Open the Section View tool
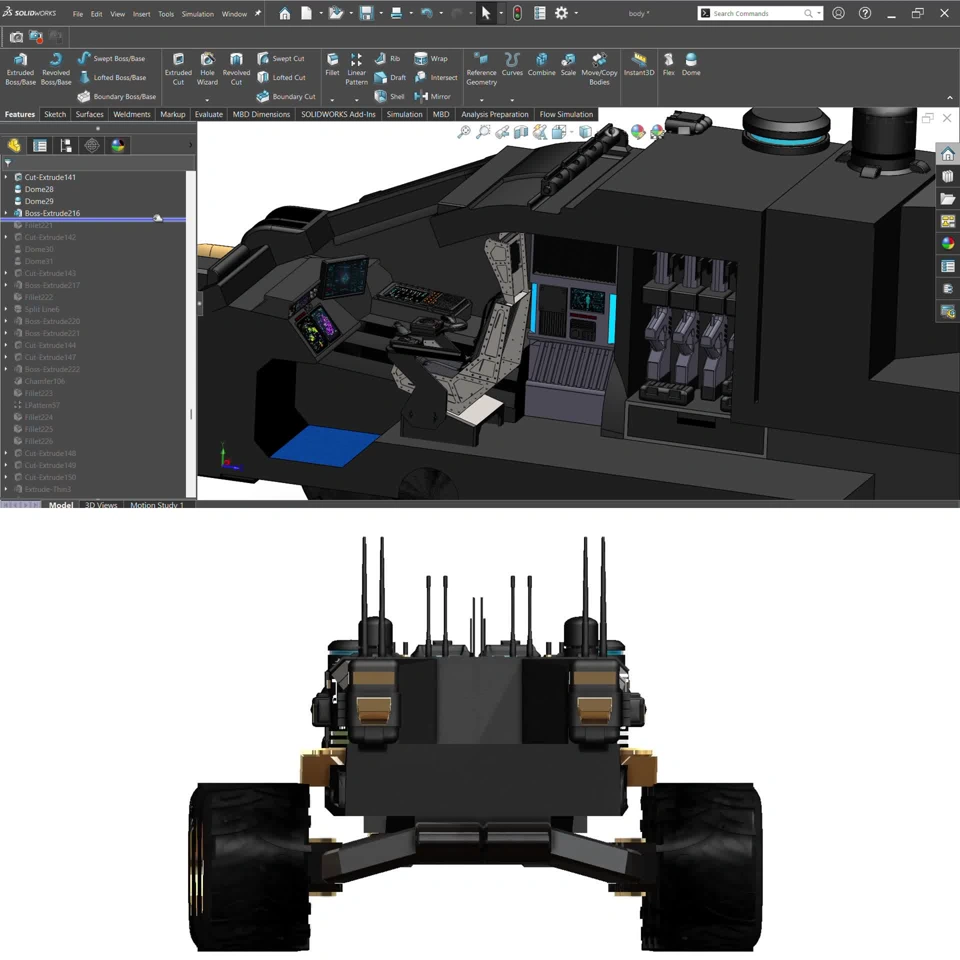This screenshot has width=960, height=960. click(x=520, y=131)
